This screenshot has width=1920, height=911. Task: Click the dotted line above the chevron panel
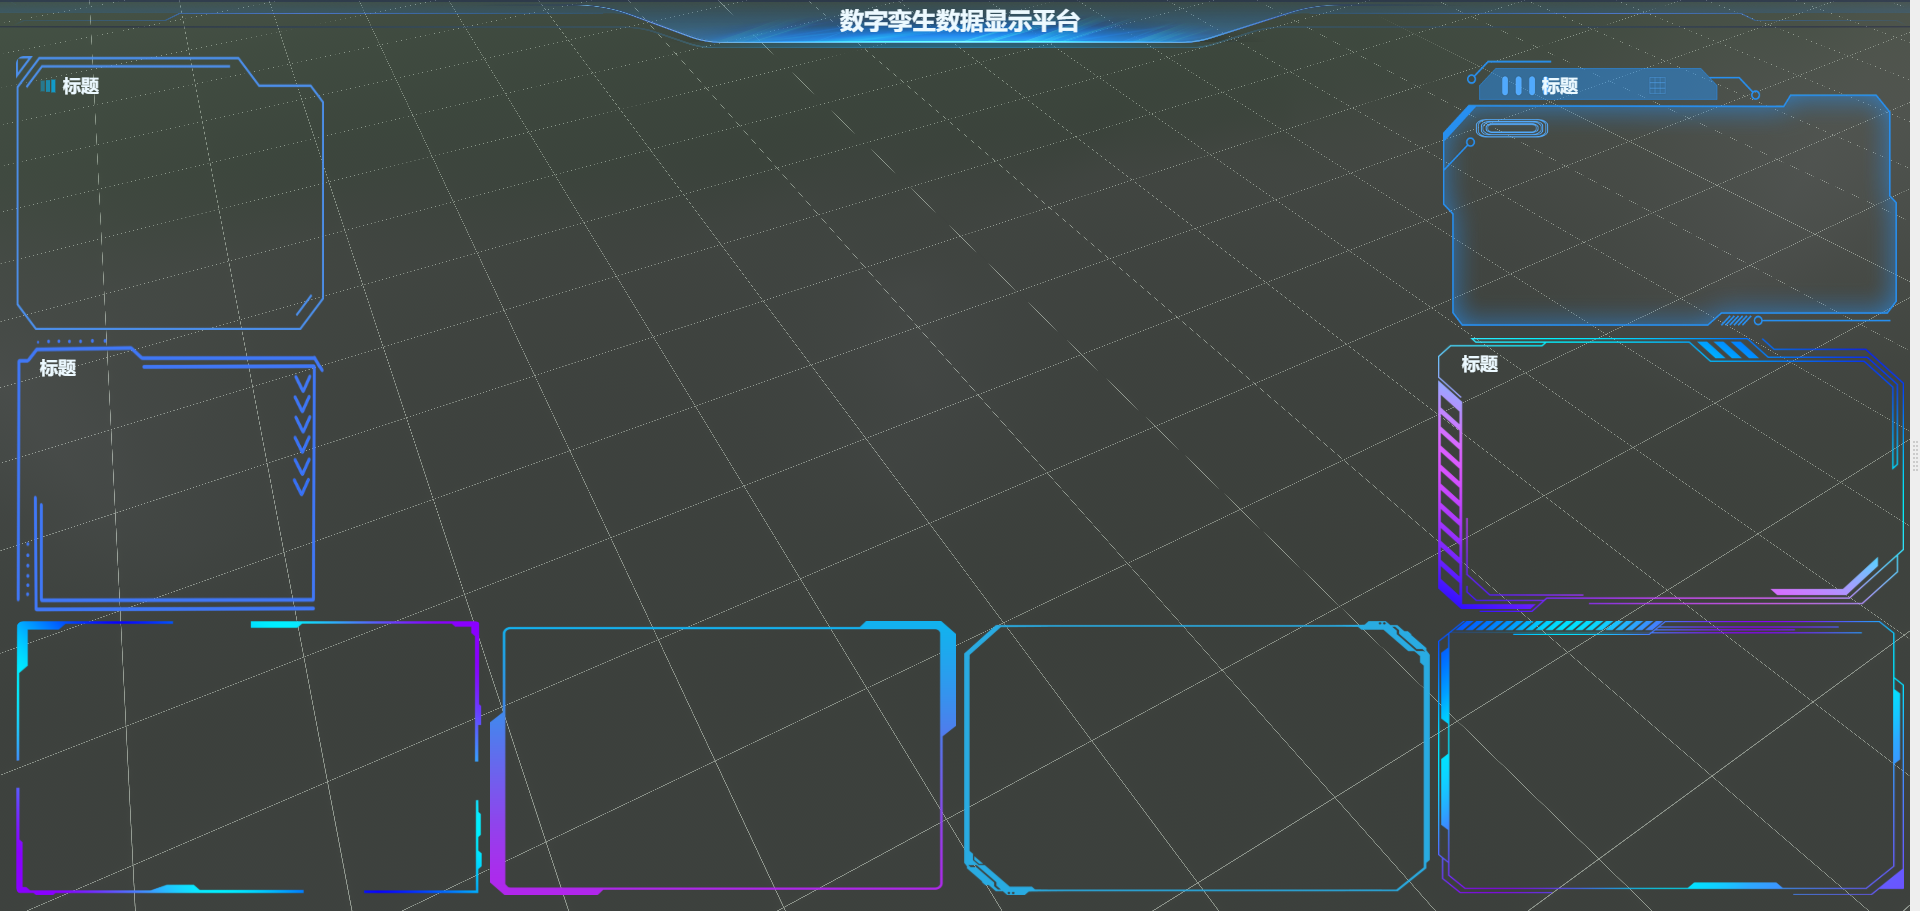pos(70,342)
